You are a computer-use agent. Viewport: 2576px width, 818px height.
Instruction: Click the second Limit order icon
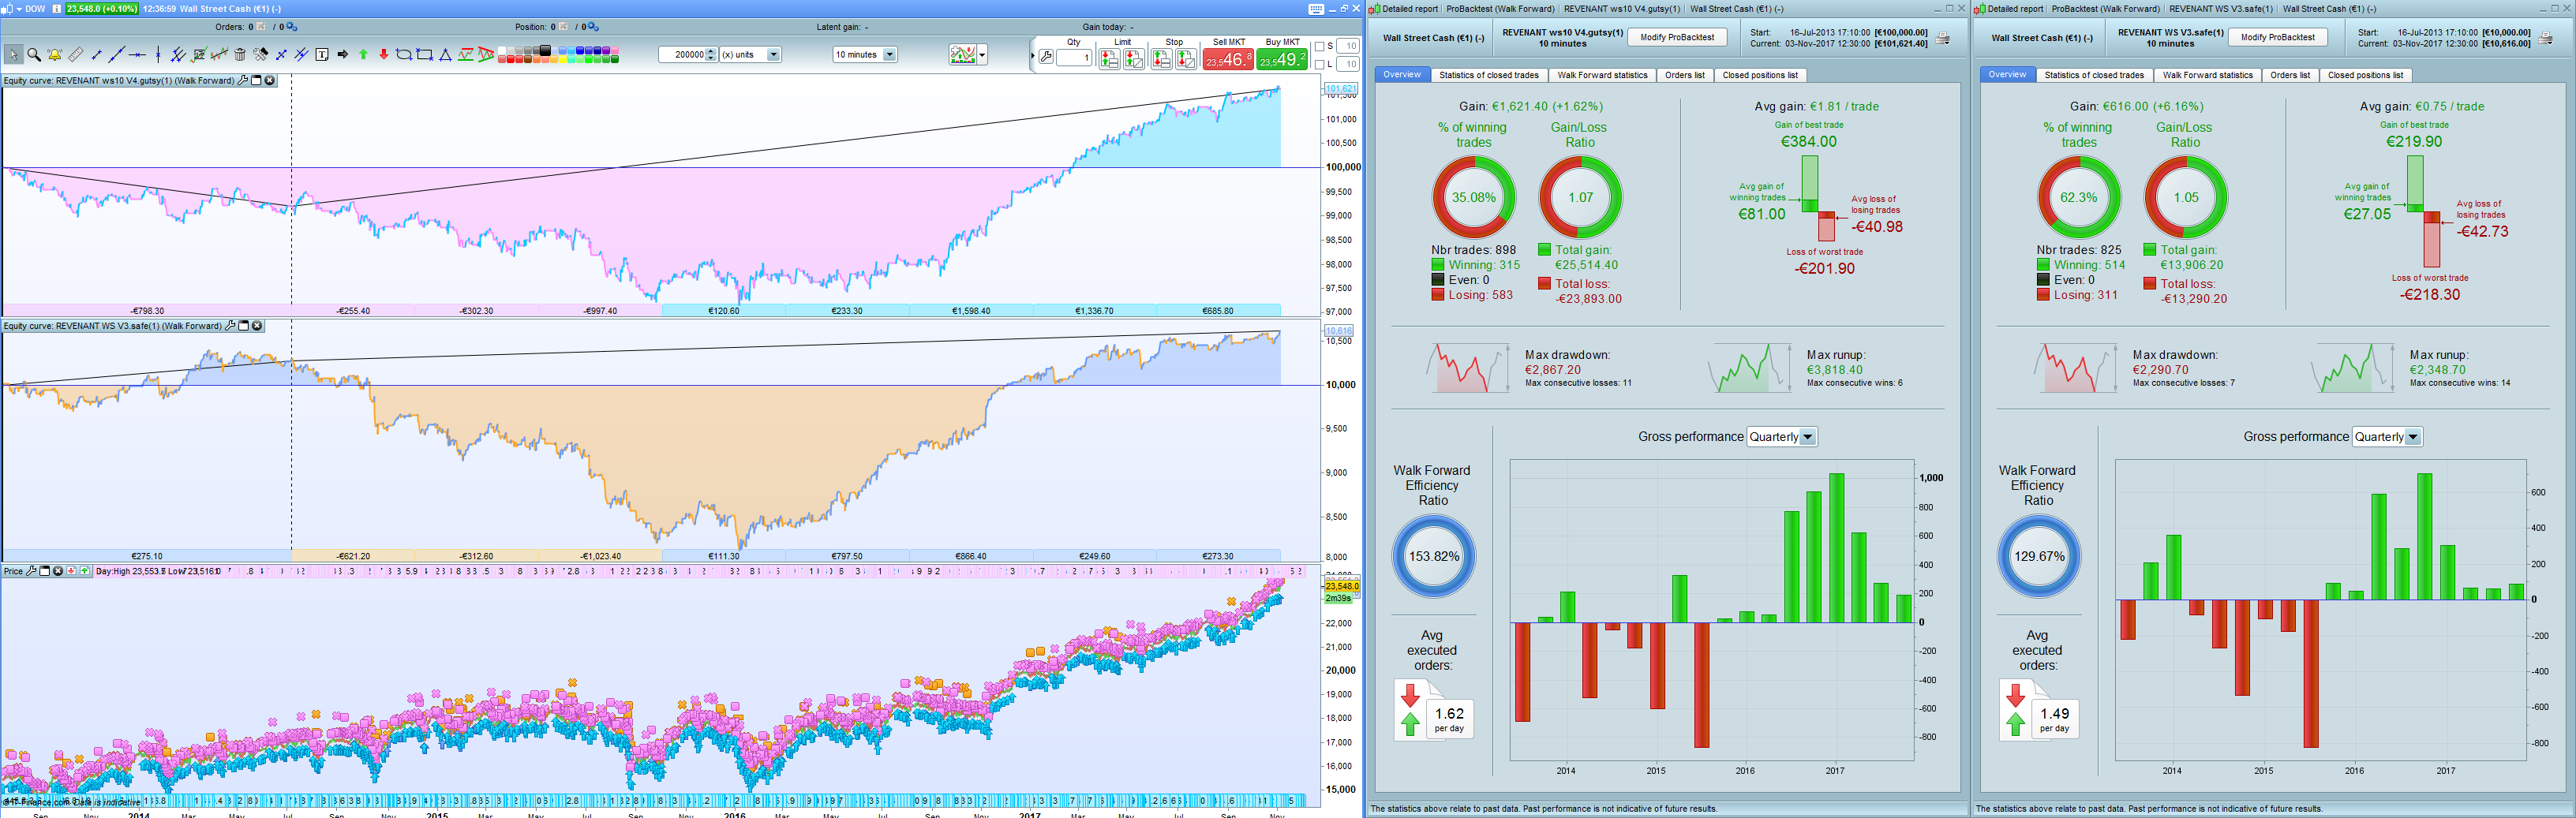tap(1134, 59)
